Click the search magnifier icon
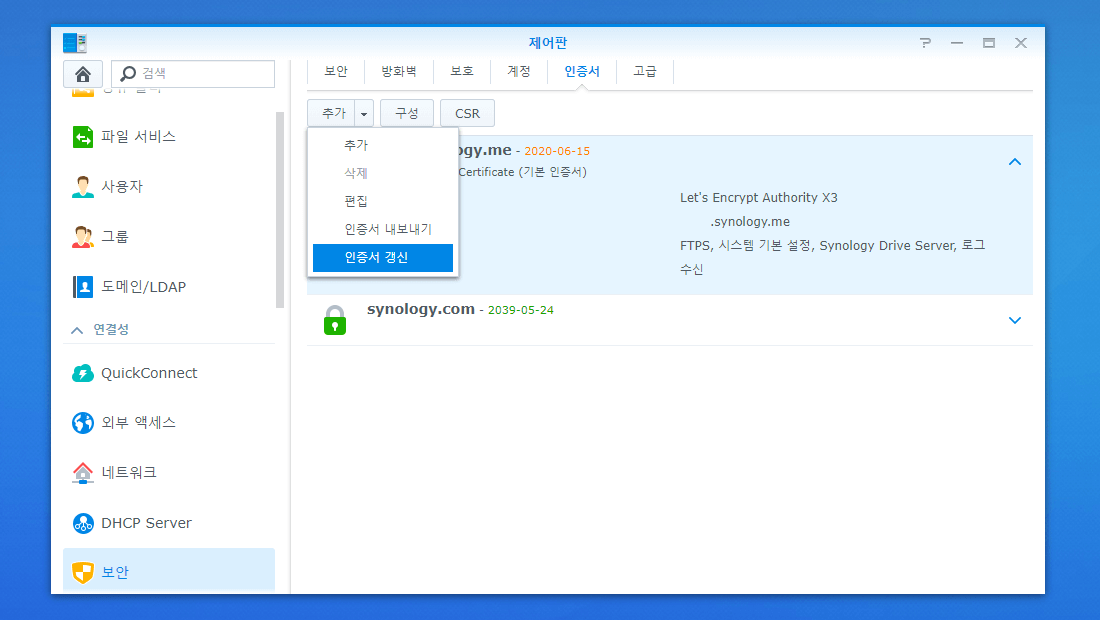1100x620 pixels. pyautogui.click(x=128, y=74)
